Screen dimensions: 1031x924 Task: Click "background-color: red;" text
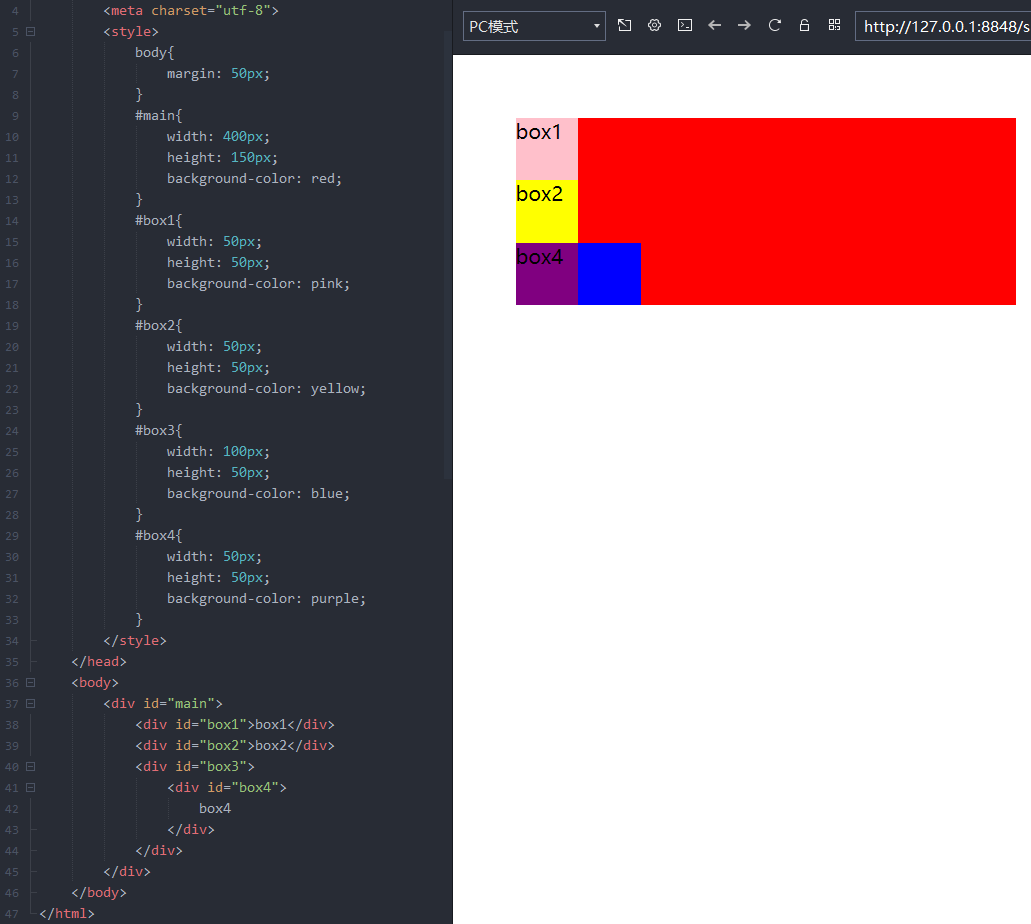click(254, 179)
